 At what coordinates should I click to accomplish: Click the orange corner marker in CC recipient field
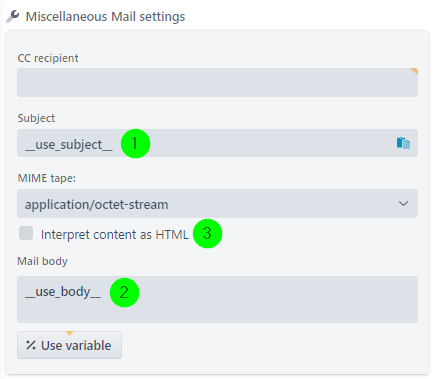(414, 71)
